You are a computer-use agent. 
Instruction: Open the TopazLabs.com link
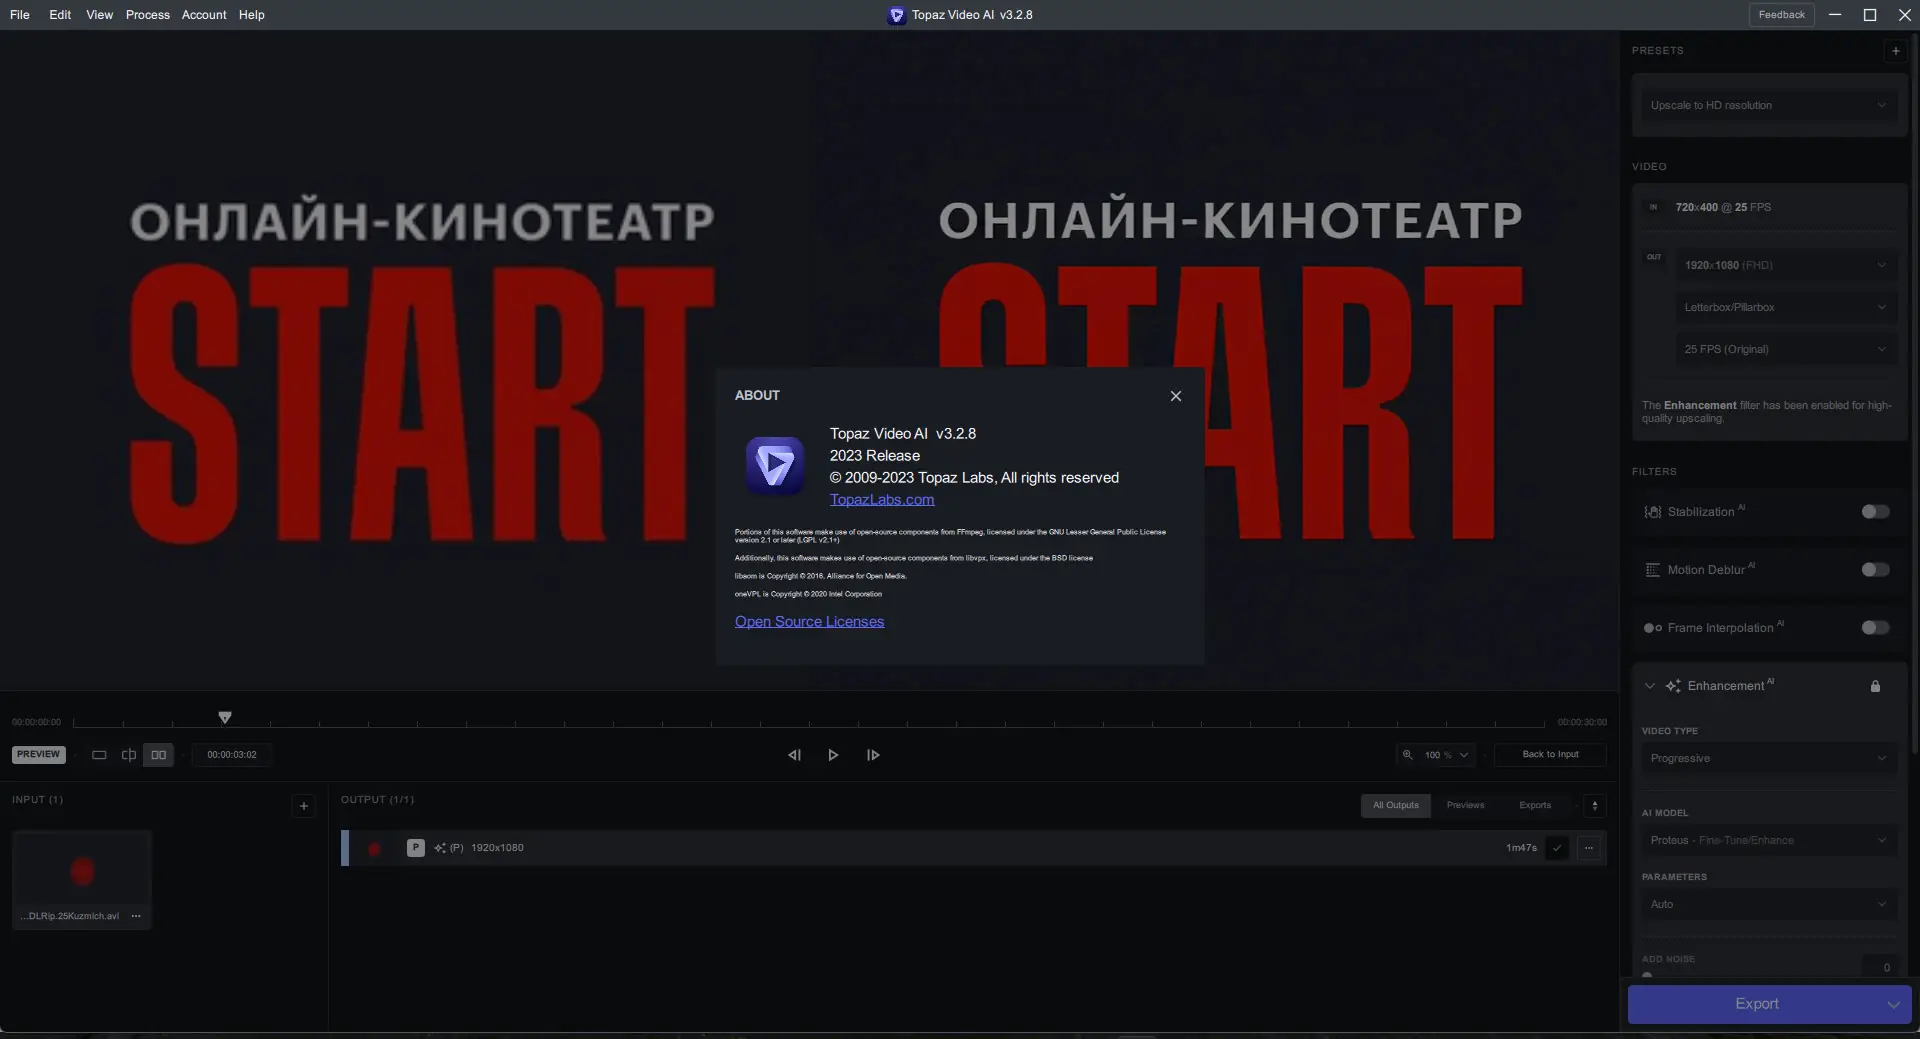pyautogui.click(x=882, y=500)
